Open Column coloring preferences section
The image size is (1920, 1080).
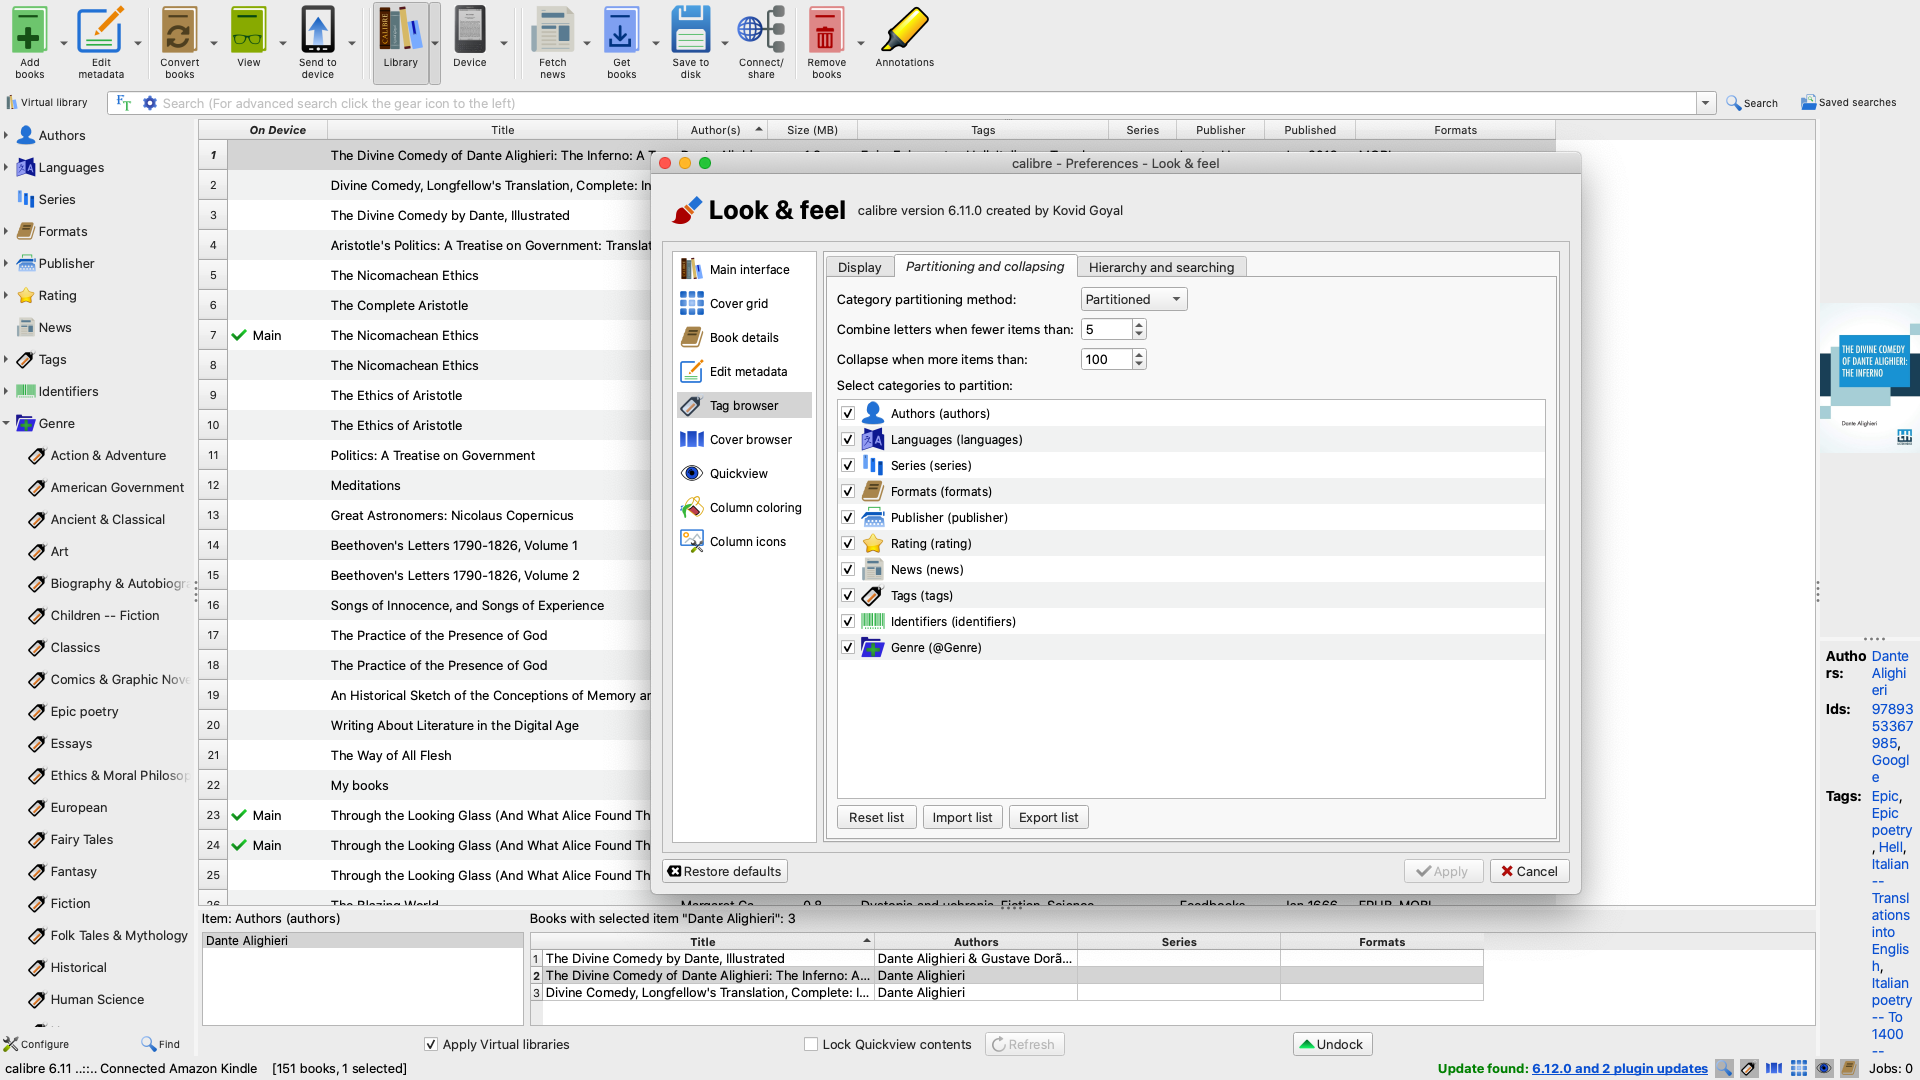point(754,508)
